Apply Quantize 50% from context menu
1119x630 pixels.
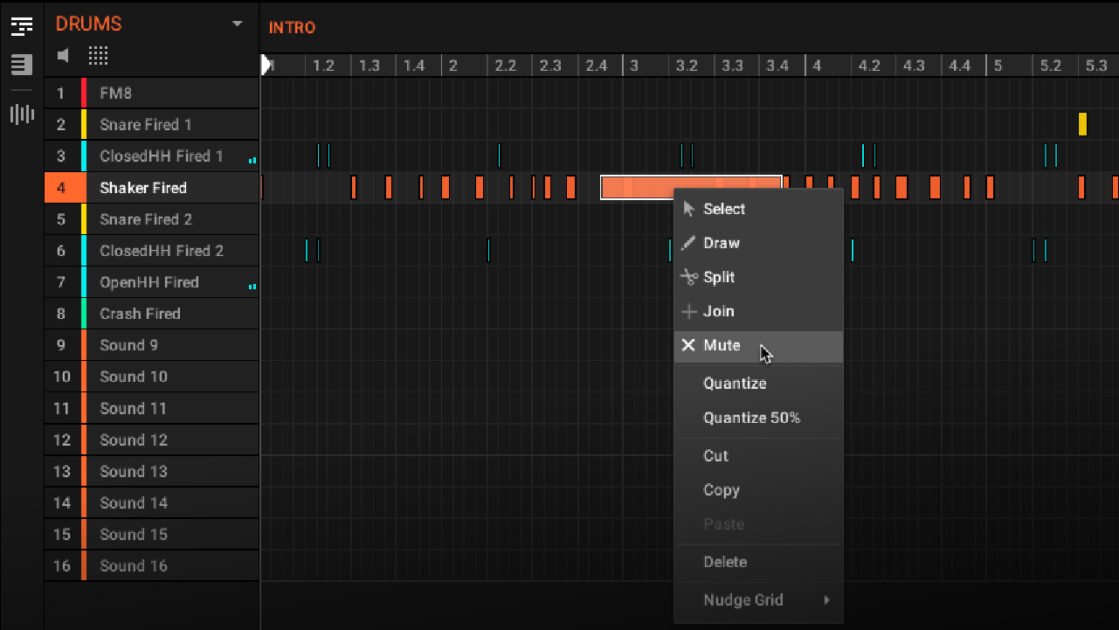[759, 418]
